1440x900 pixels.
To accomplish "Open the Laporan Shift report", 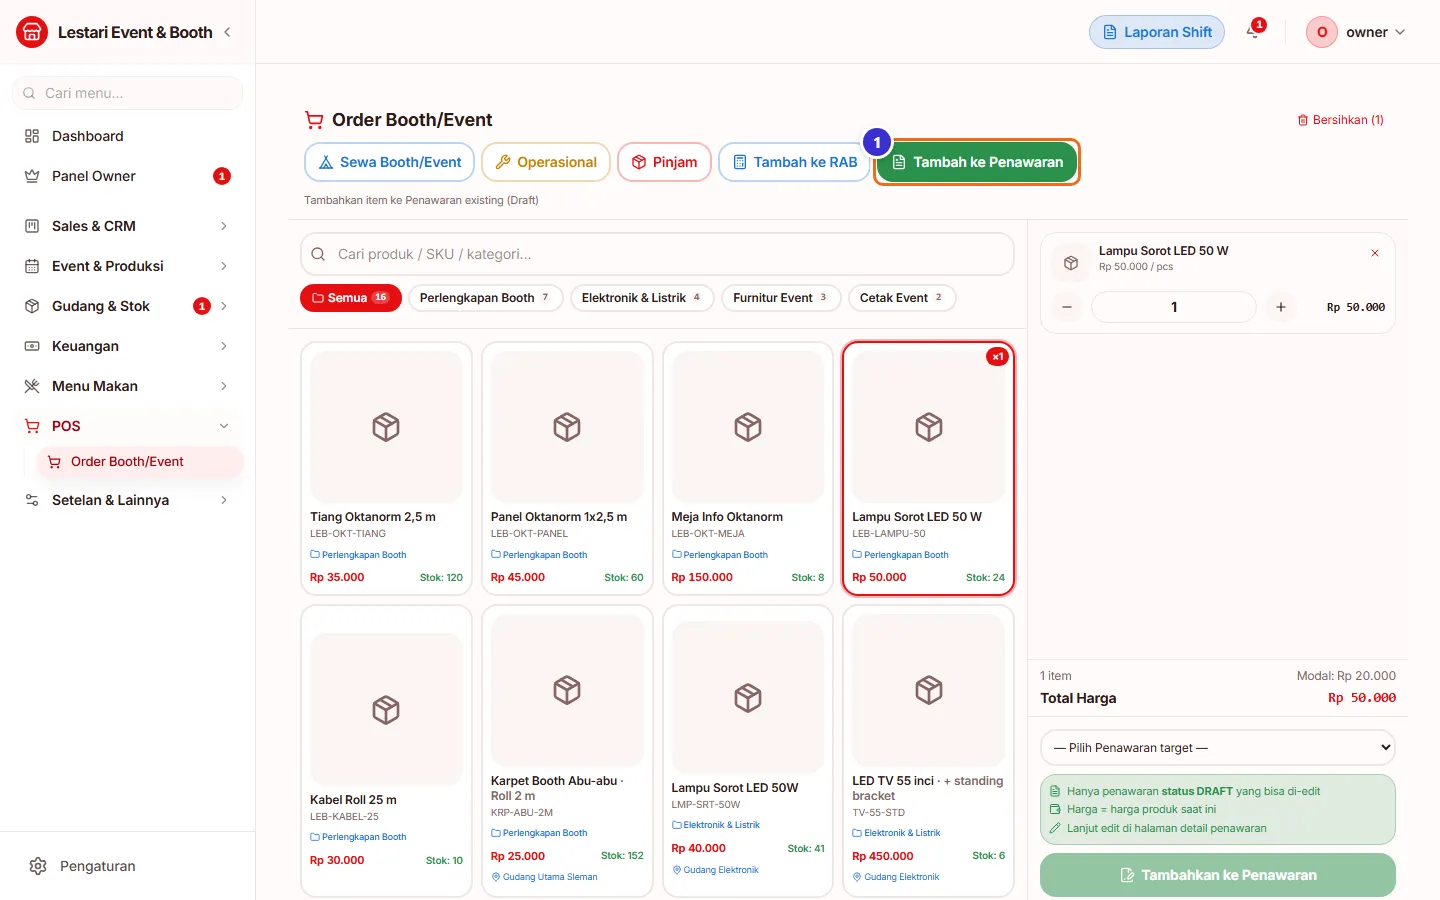I will tap(1157, 32).
